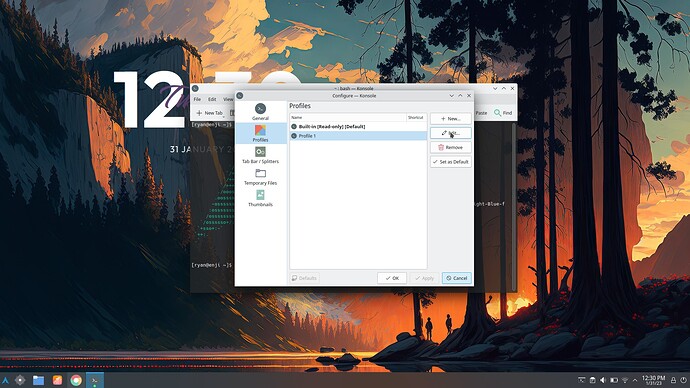Open Wi-Fi network settings in tray
The image size is (690, 388).
pyautogui.click(x=625, y=380)
